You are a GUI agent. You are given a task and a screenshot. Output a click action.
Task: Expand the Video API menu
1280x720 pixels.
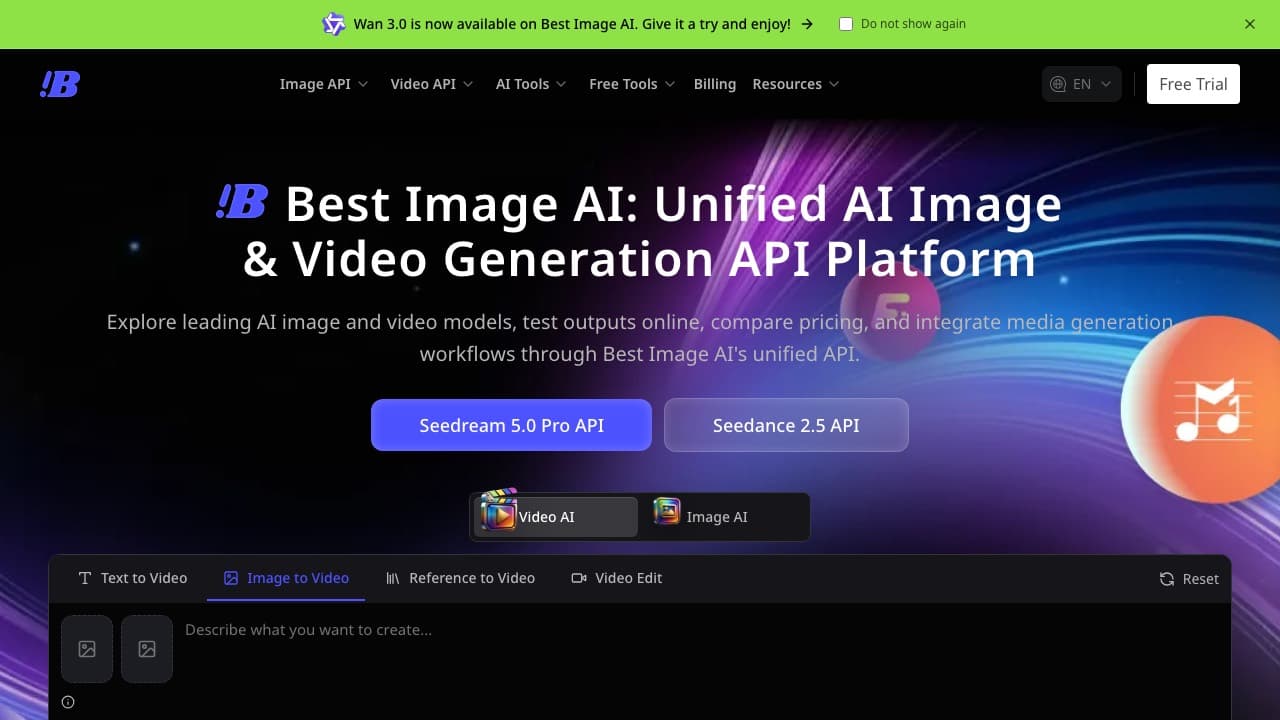432,84
